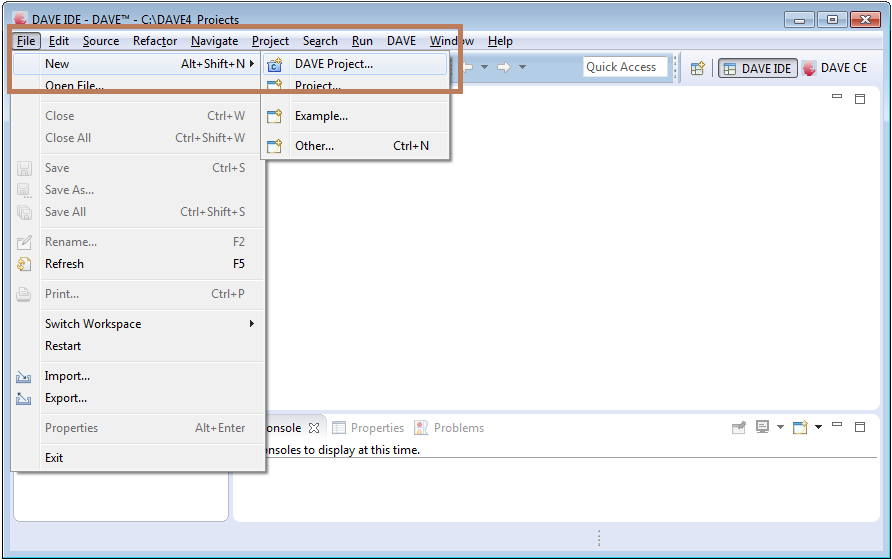Select Print... in File menu
This screenshot has width=892, height=560.
138,294
